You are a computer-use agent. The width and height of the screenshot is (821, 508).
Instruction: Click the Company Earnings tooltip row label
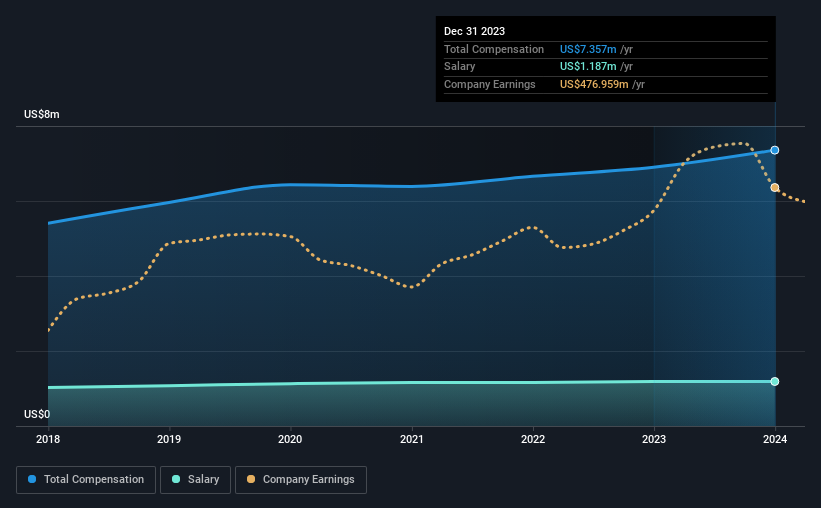coord(490,84)
